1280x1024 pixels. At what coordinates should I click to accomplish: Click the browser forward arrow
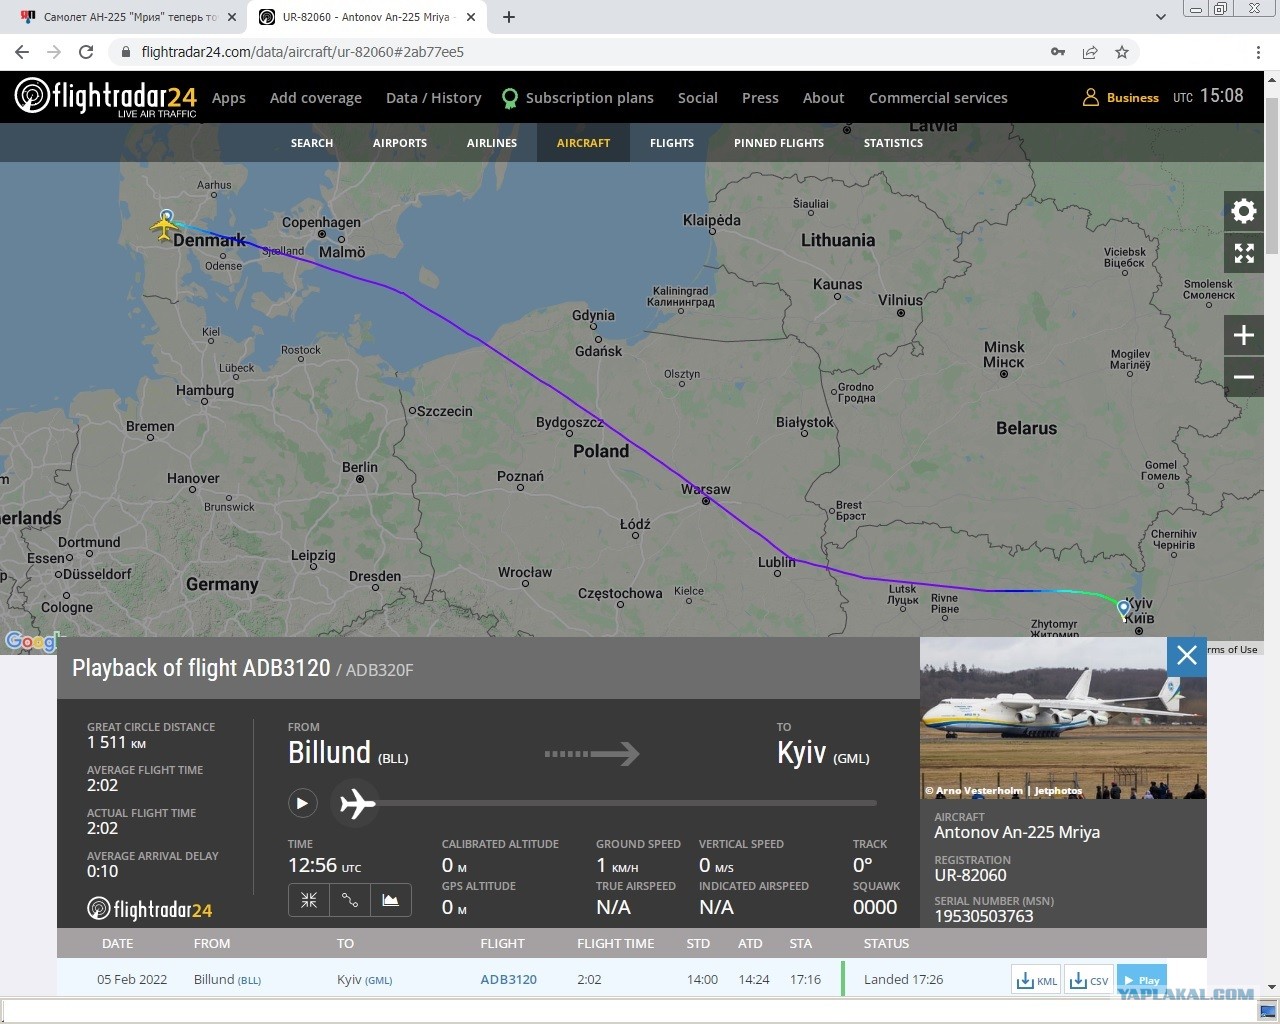coord(54,52)
